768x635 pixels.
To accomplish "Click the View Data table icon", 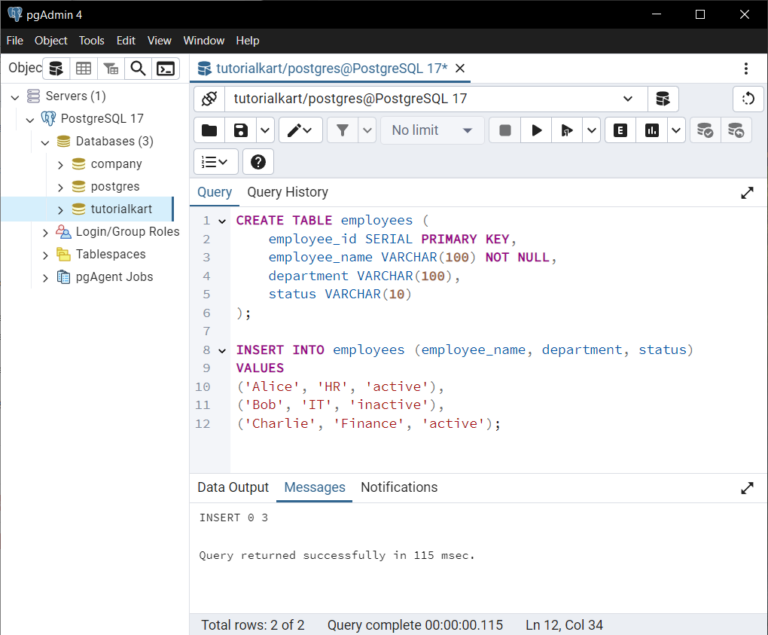I will coord(83,69).
